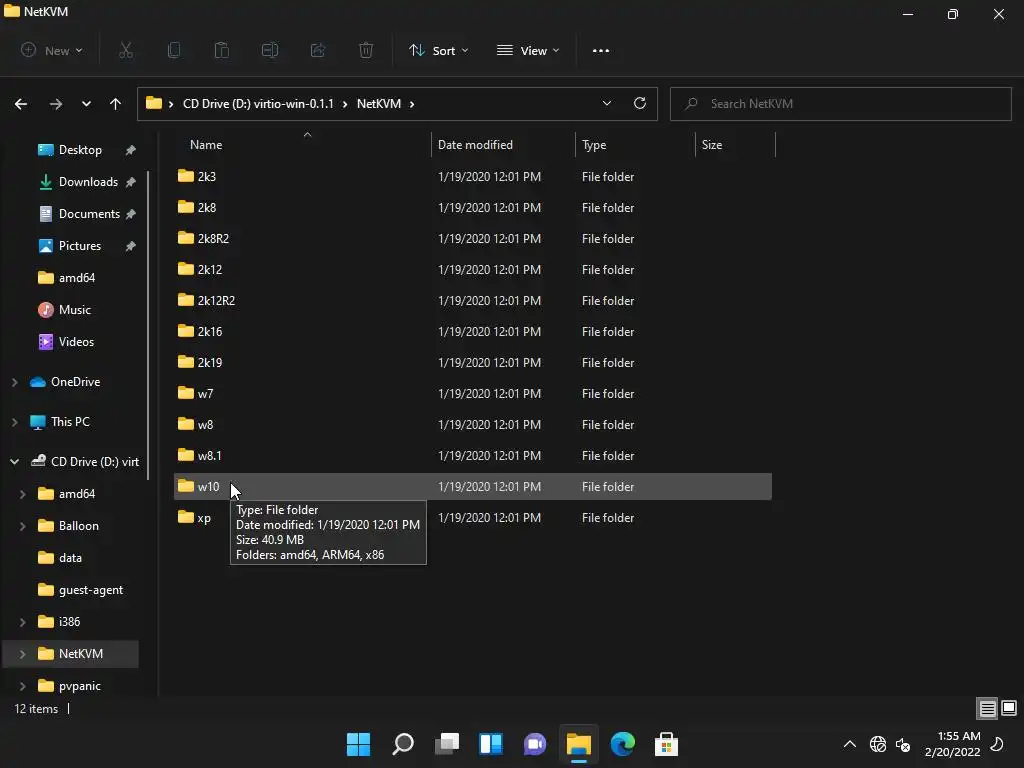The height and width of the screenshot is (768, 1024).
Task: Select Documents in Quick access
Action: click(89, 214)
